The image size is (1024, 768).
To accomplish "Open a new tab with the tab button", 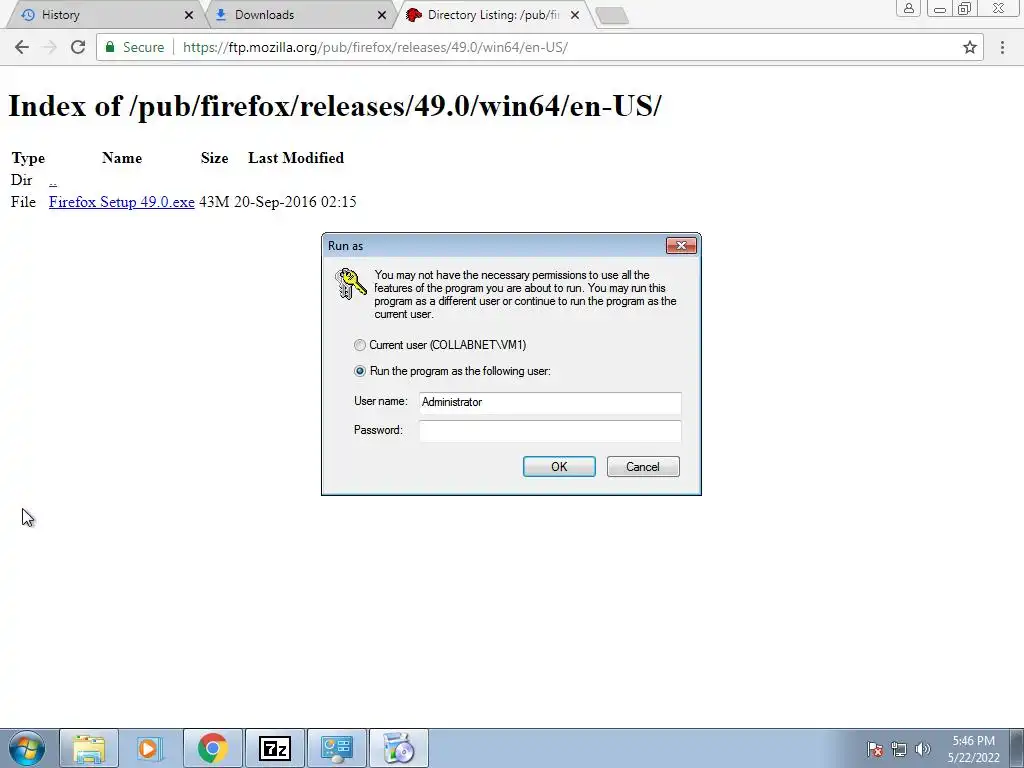I will (x=612, y=16).
